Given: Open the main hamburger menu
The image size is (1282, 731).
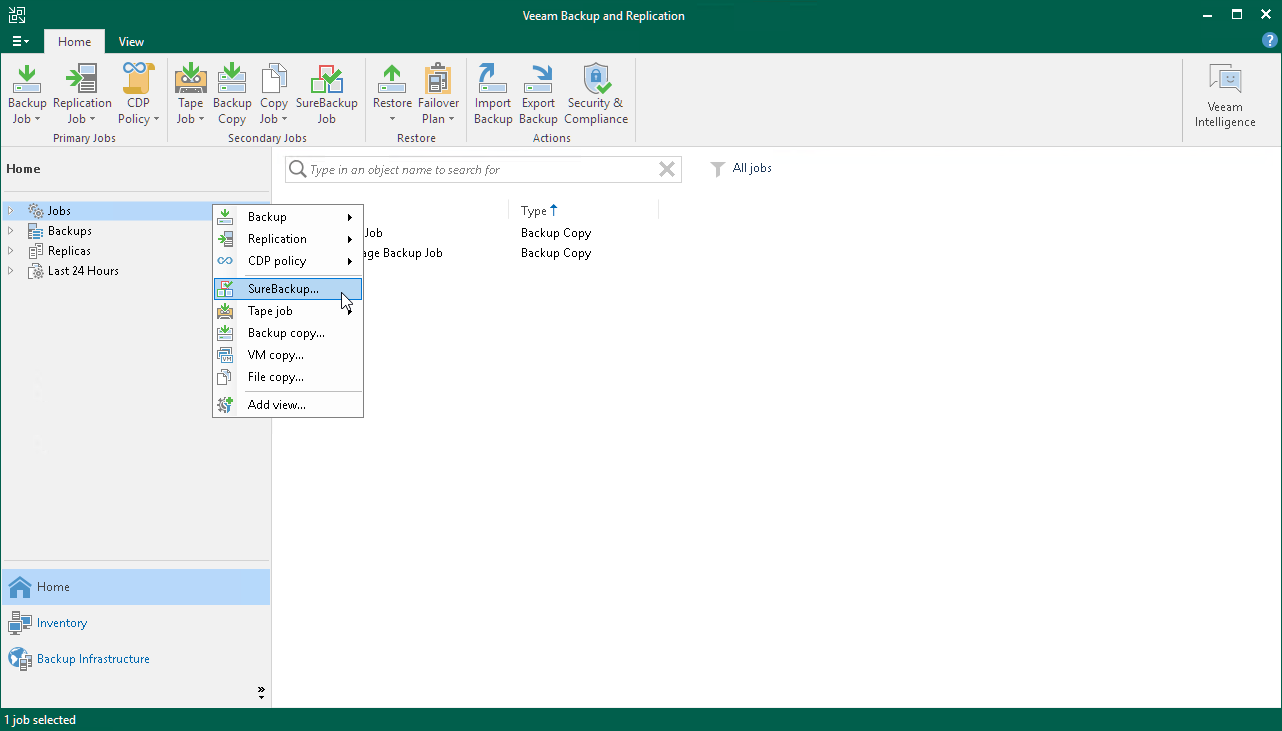Looking at the screenshot, I should pos(20,41).
